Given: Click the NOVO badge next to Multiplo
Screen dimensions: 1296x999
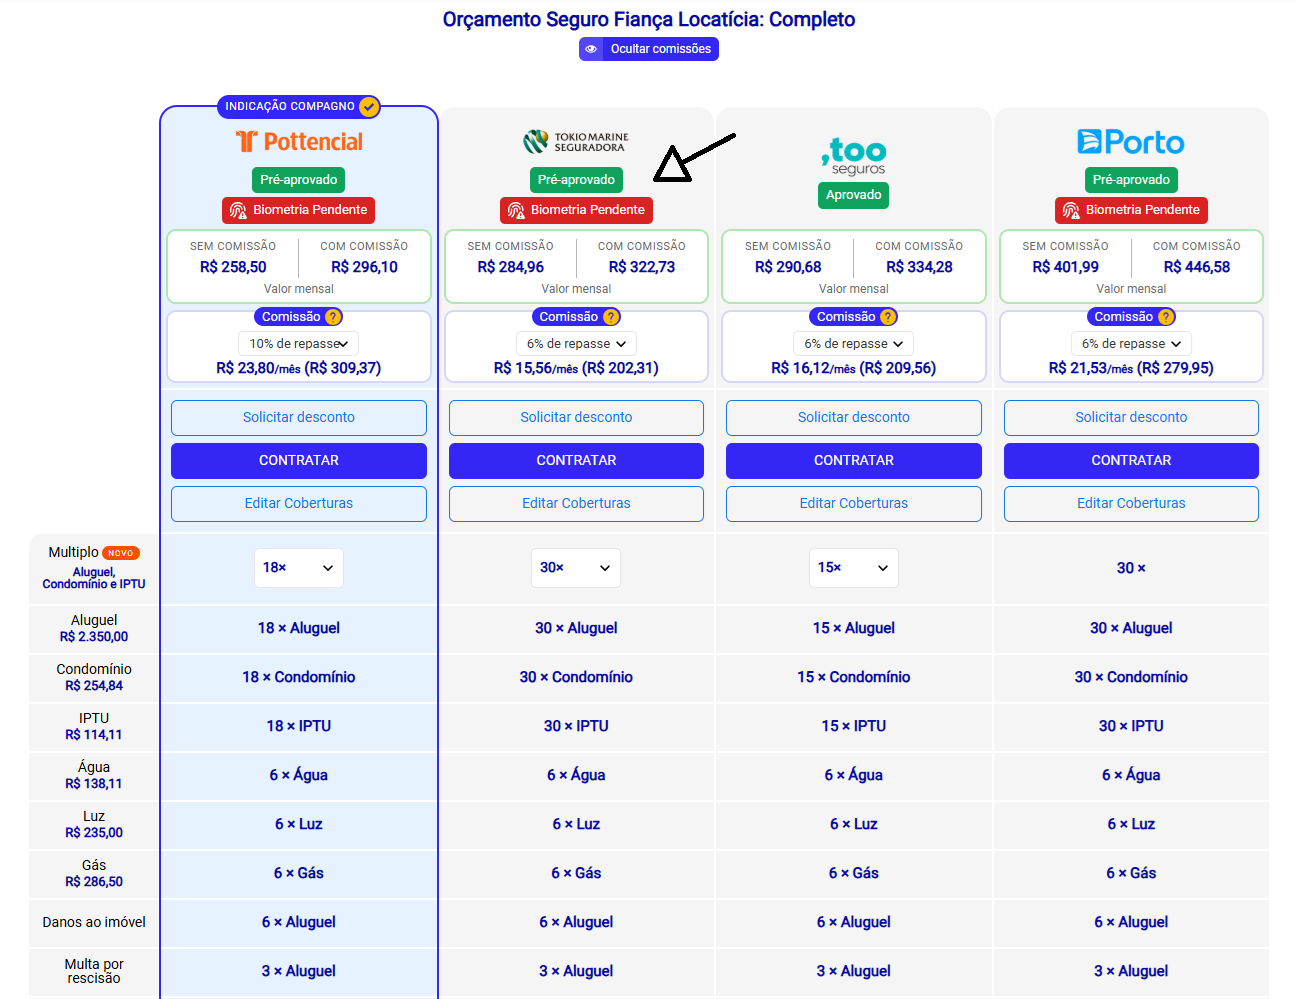Looking at the screenshot, I should click(121, 553).
